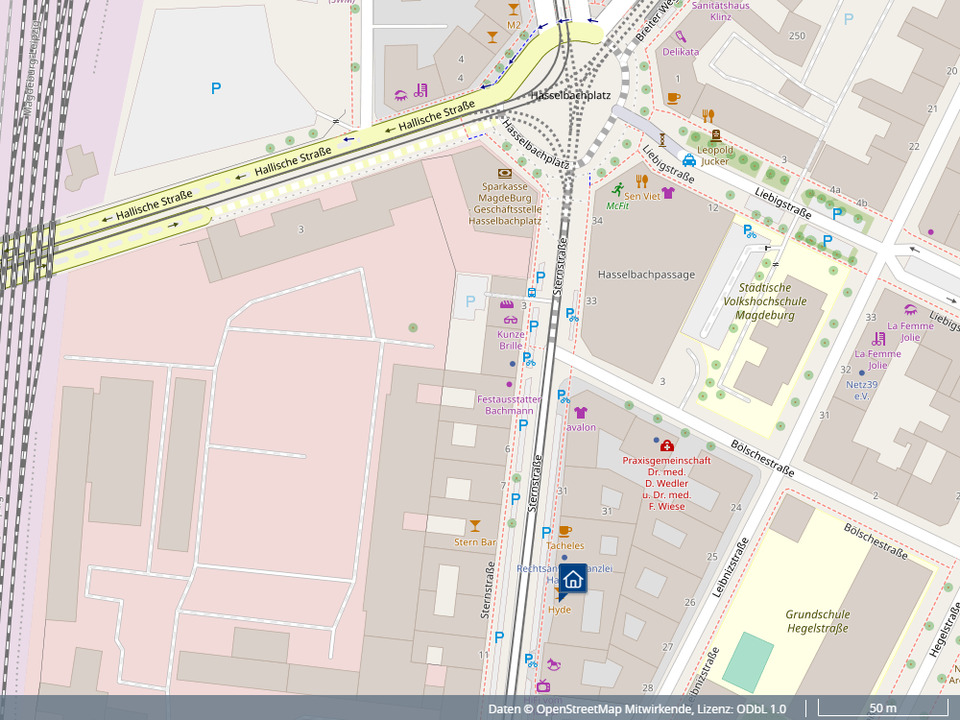
Task: Click the Hasselbachpassage building label
Action: coord(645,274)
